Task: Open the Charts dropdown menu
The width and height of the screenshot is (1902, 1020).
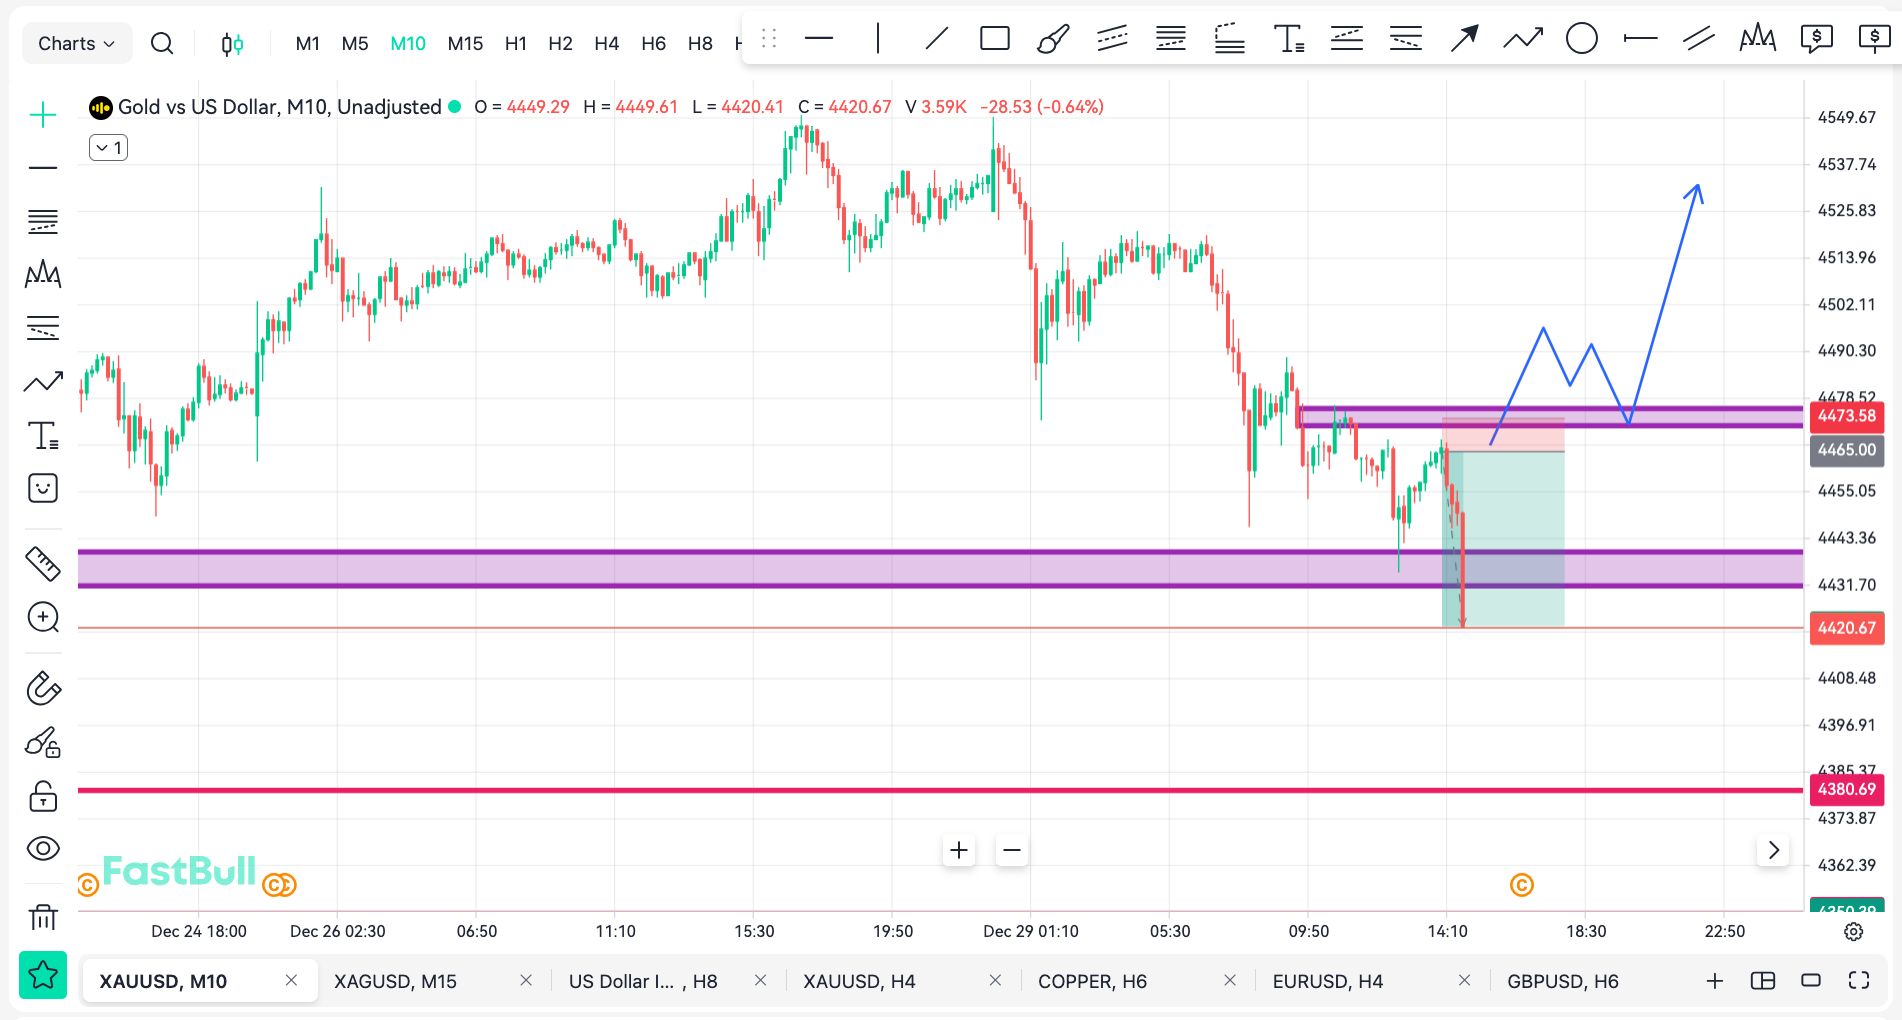Action: point(76,43)
